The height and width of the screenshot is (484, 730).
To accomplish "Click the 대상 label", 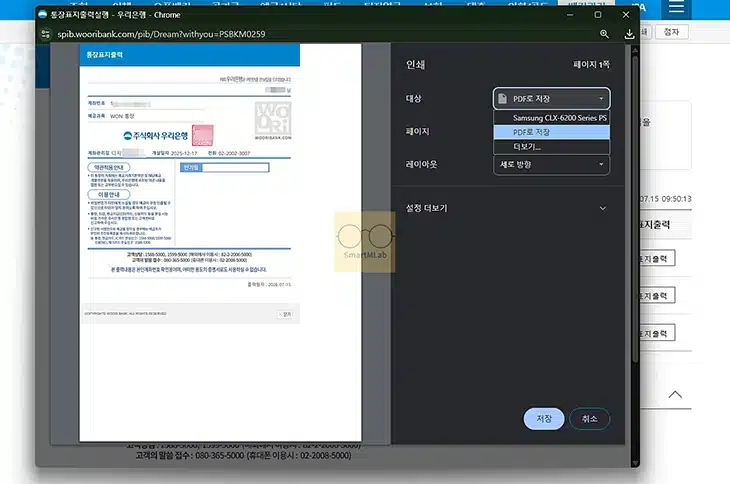I will pos(413,99).
